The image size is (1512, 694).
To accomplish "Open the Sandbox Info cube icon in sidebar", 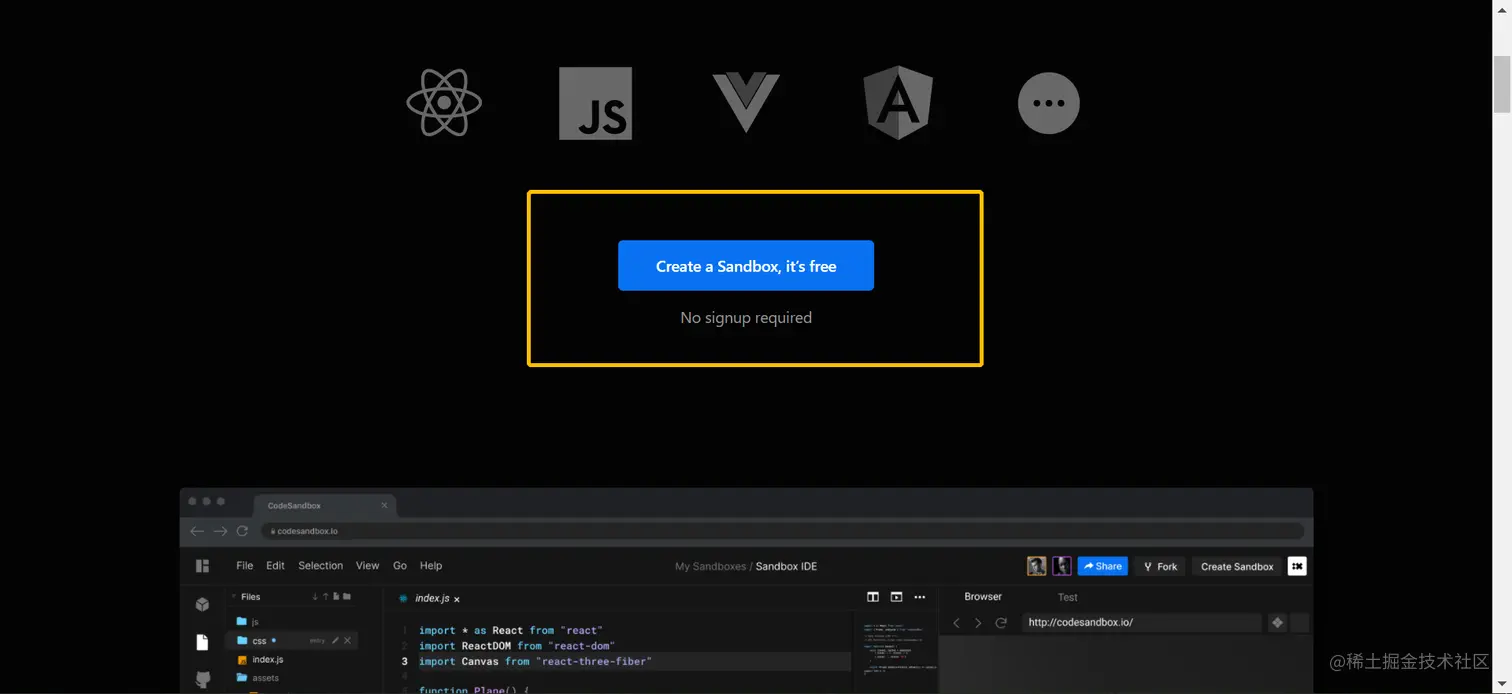I will [x=202, y=604].
